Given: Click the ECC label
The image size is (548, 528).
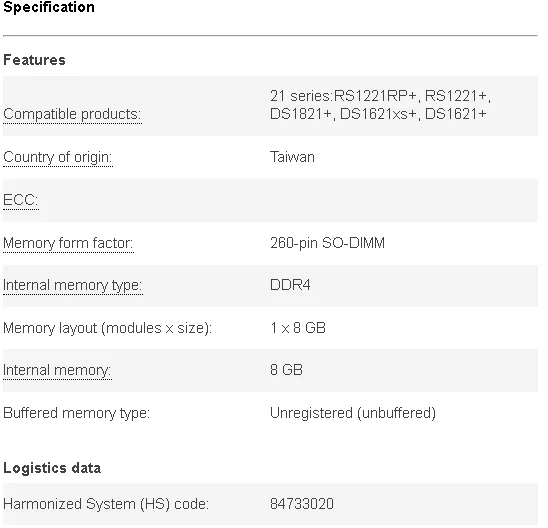Looking at the screenshot, I should (x=21, y=200).
